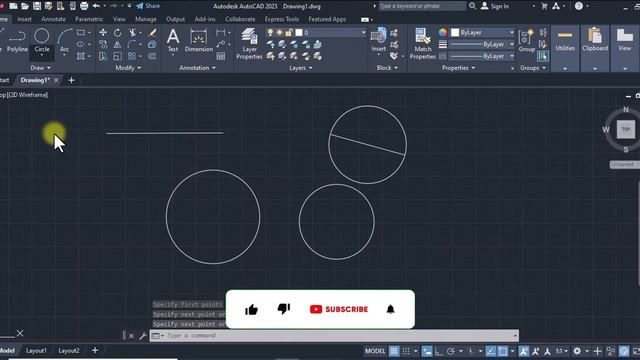This screenshot has height=360, width=640.
Task: Toggle dynamic input in status bar
Action: coord(427,351)
